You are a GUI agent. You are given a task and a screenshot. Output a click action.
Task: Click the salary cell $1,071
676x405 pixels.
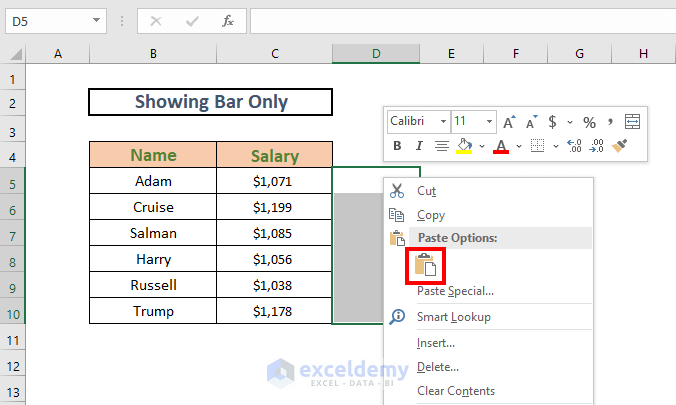pos(275,181)
